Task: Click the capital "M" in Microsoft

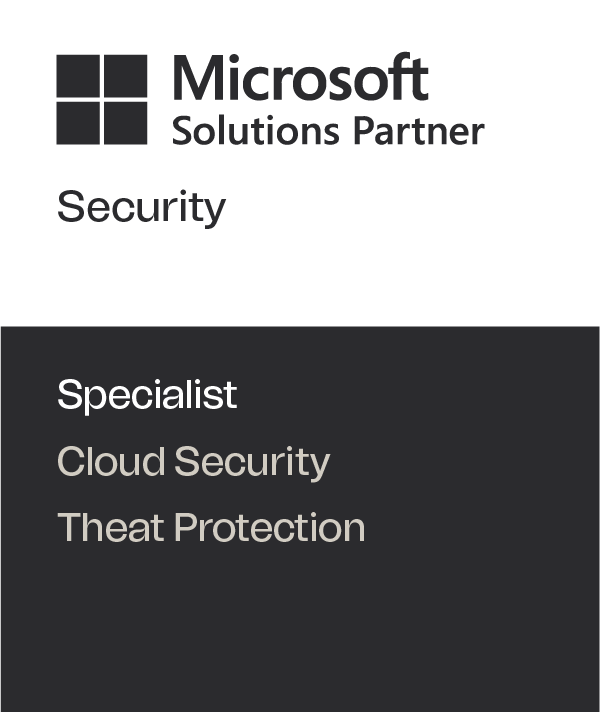Action: (196, 78)
